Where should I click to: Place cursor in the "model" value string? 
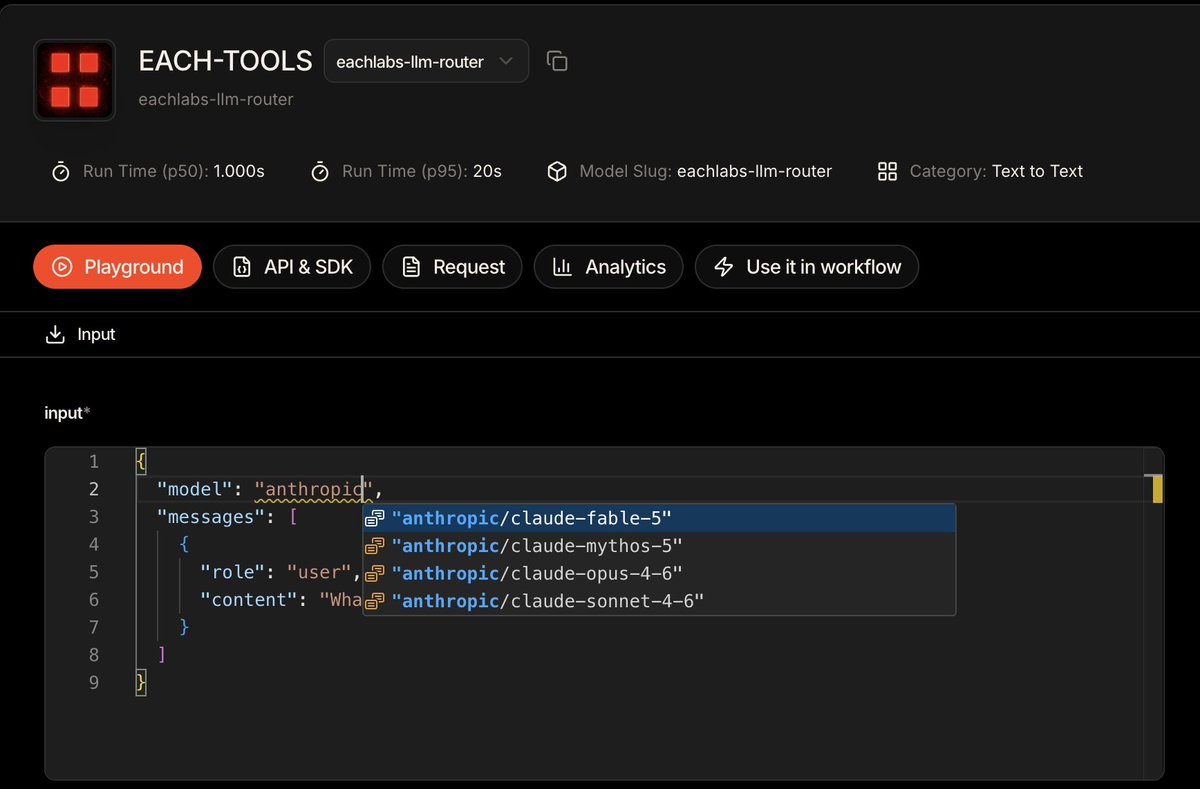(314, 489)
